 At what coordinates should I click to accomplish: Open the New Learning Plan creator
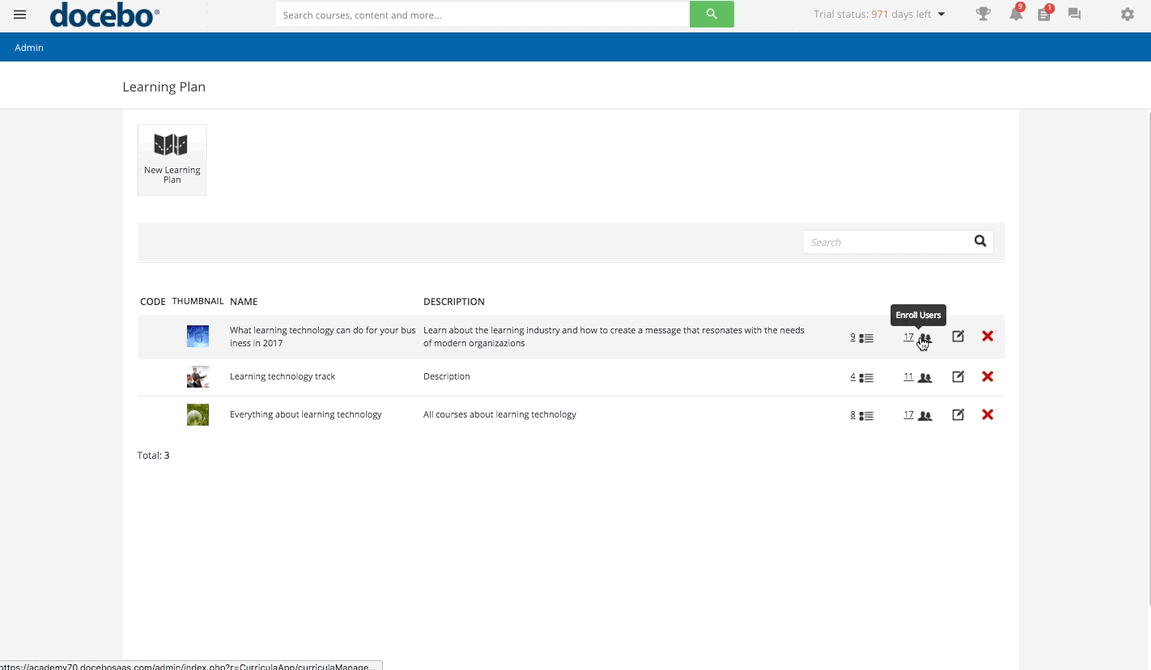(171, 158)
